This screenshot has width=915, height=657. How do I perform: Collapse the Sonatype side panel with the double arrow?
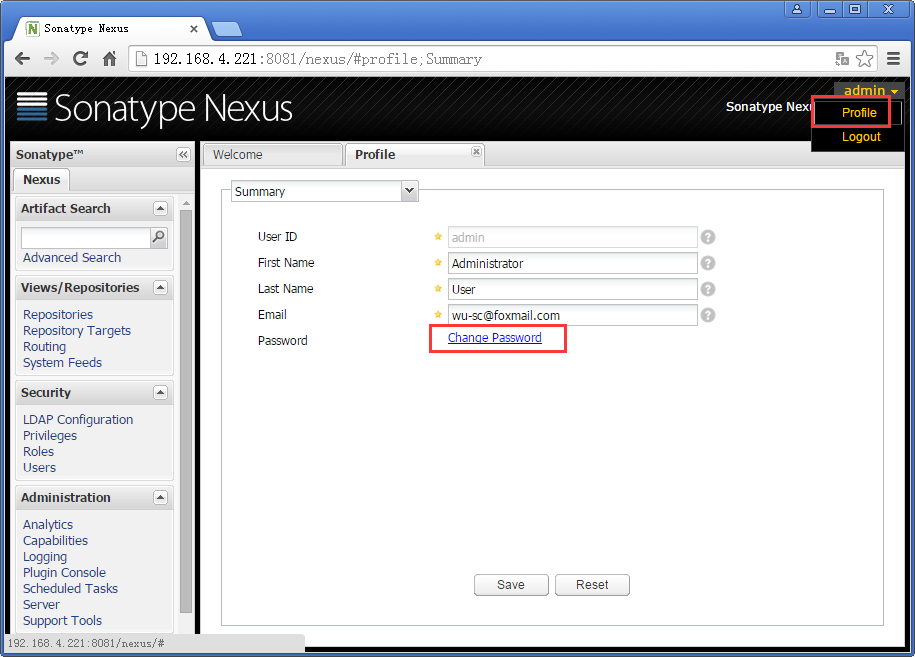pyautogui.click(x=183, y=155)
